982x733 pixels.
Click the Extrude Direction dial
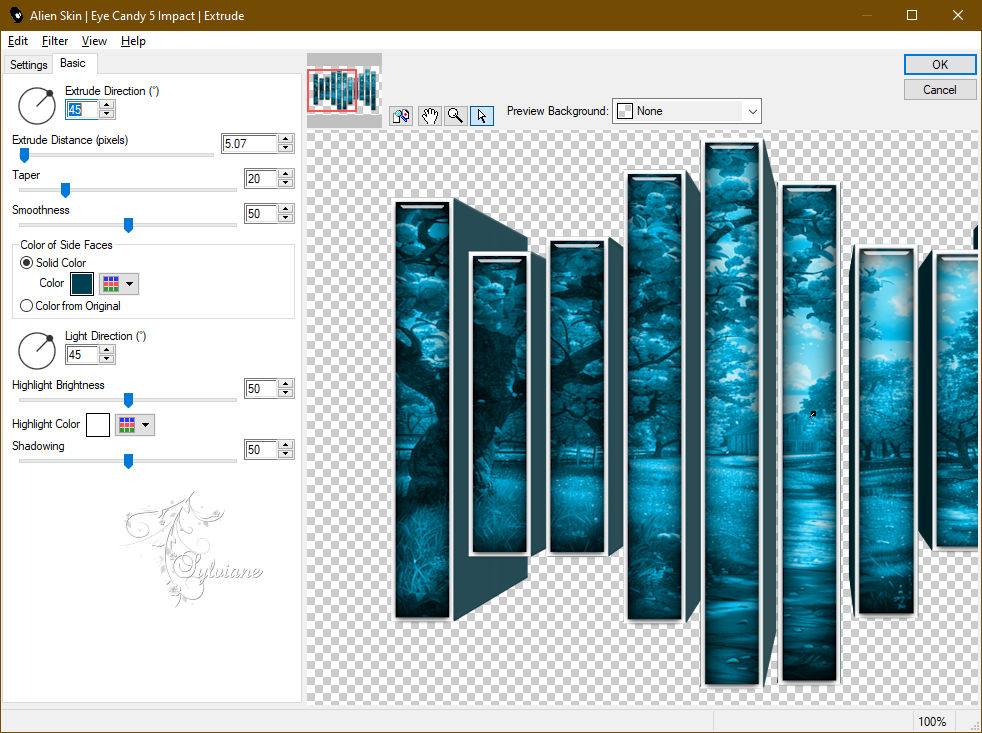pyautogui.click(x=36, y=106)
